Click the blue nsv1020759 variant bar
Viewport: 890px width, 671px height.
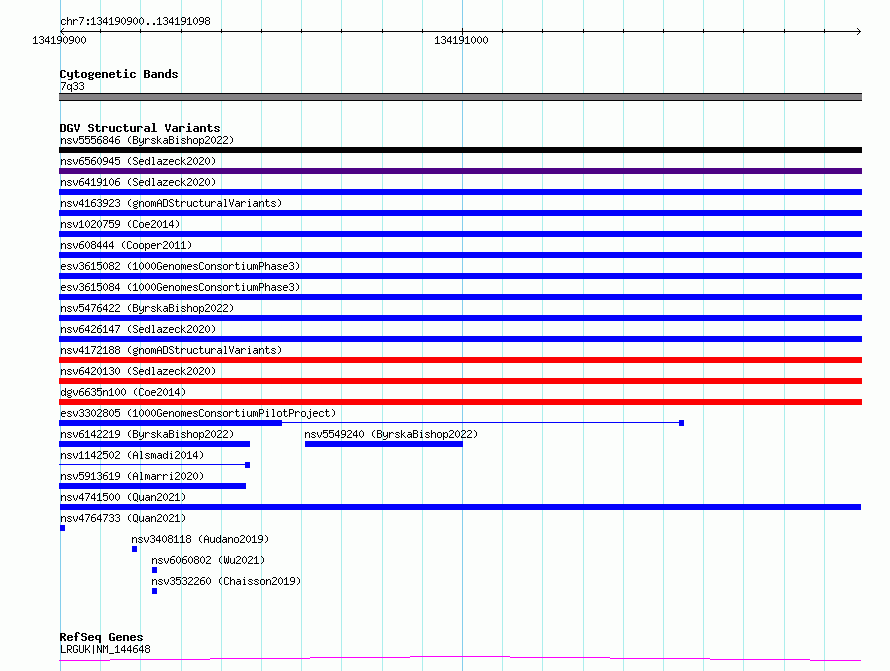[460, 234]
